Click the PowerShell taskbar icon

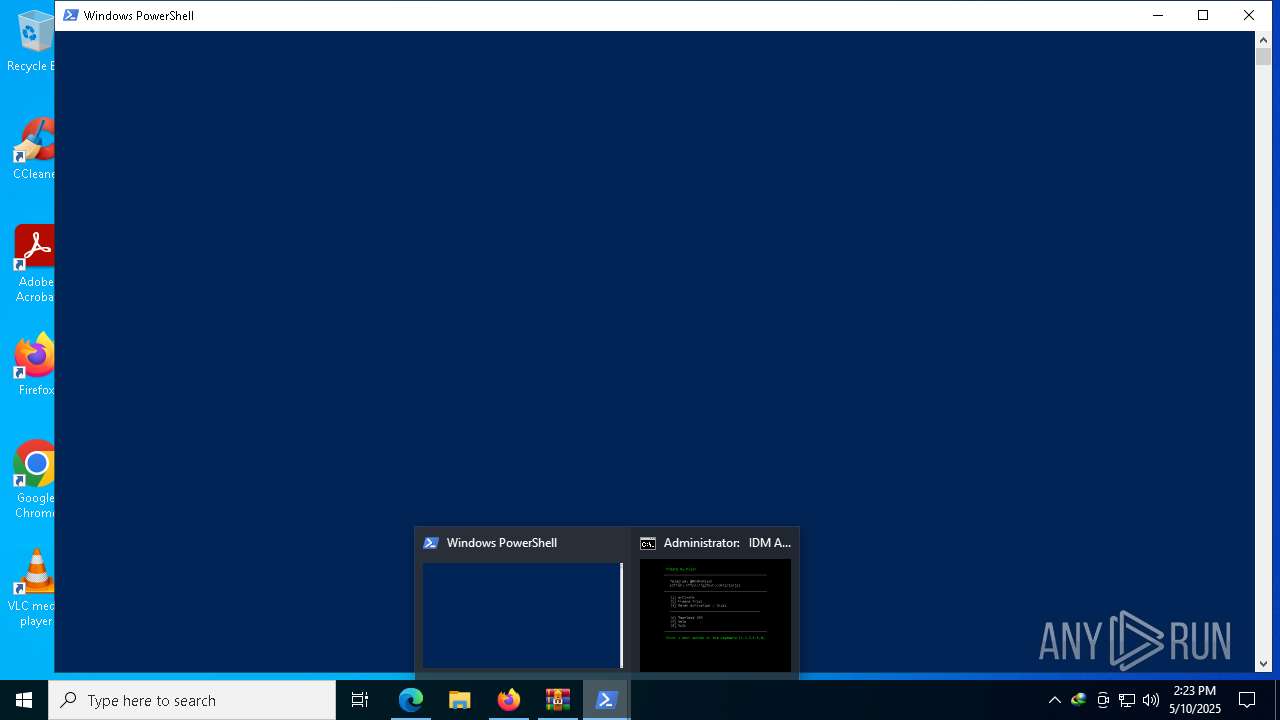point(606,700)
